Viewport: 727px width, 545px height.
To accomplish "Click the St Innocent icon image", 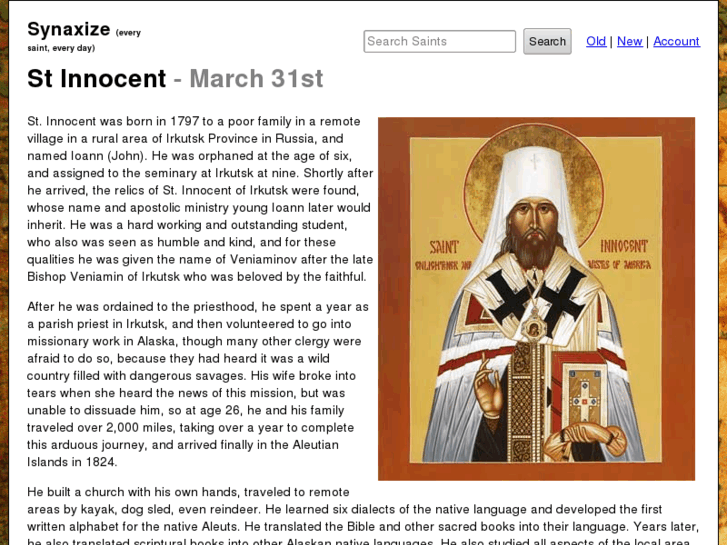I will click(x=536, y=299).
